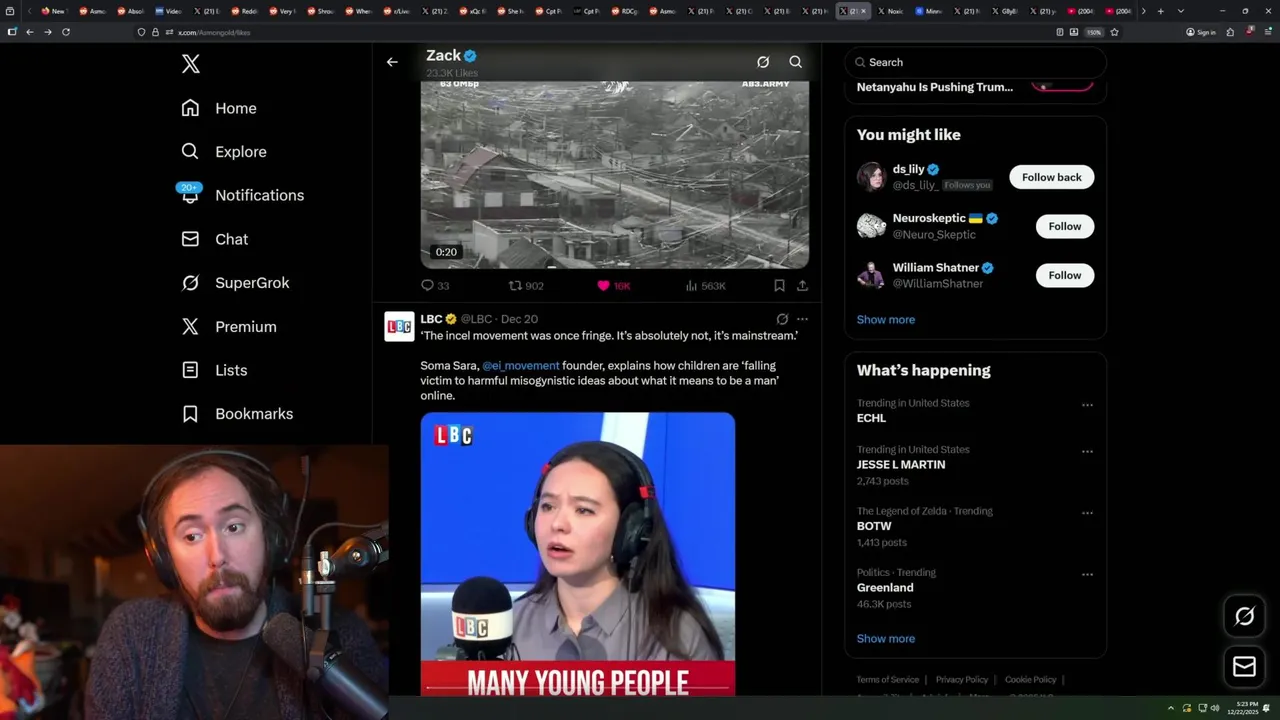
Task: Open the Privacy Policy link
Action: tap(962, 680)
